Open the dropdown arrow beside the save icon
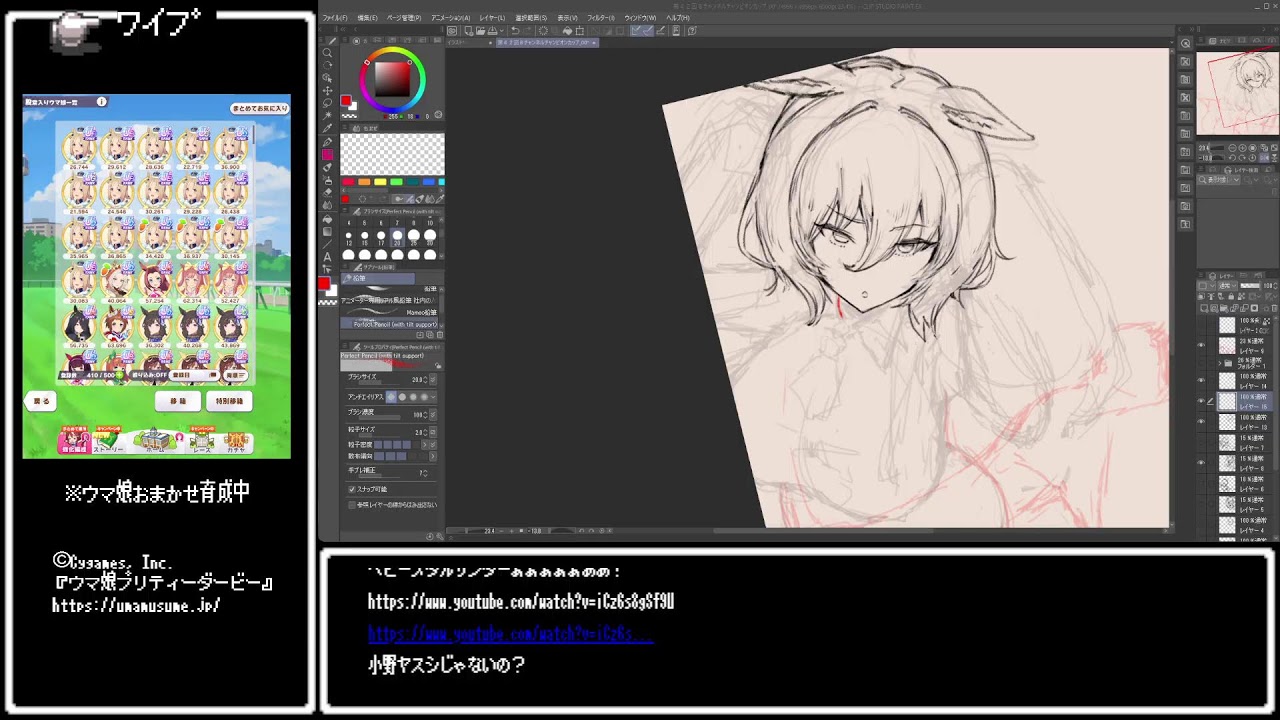1280x720 pixels. pos(502,31)
